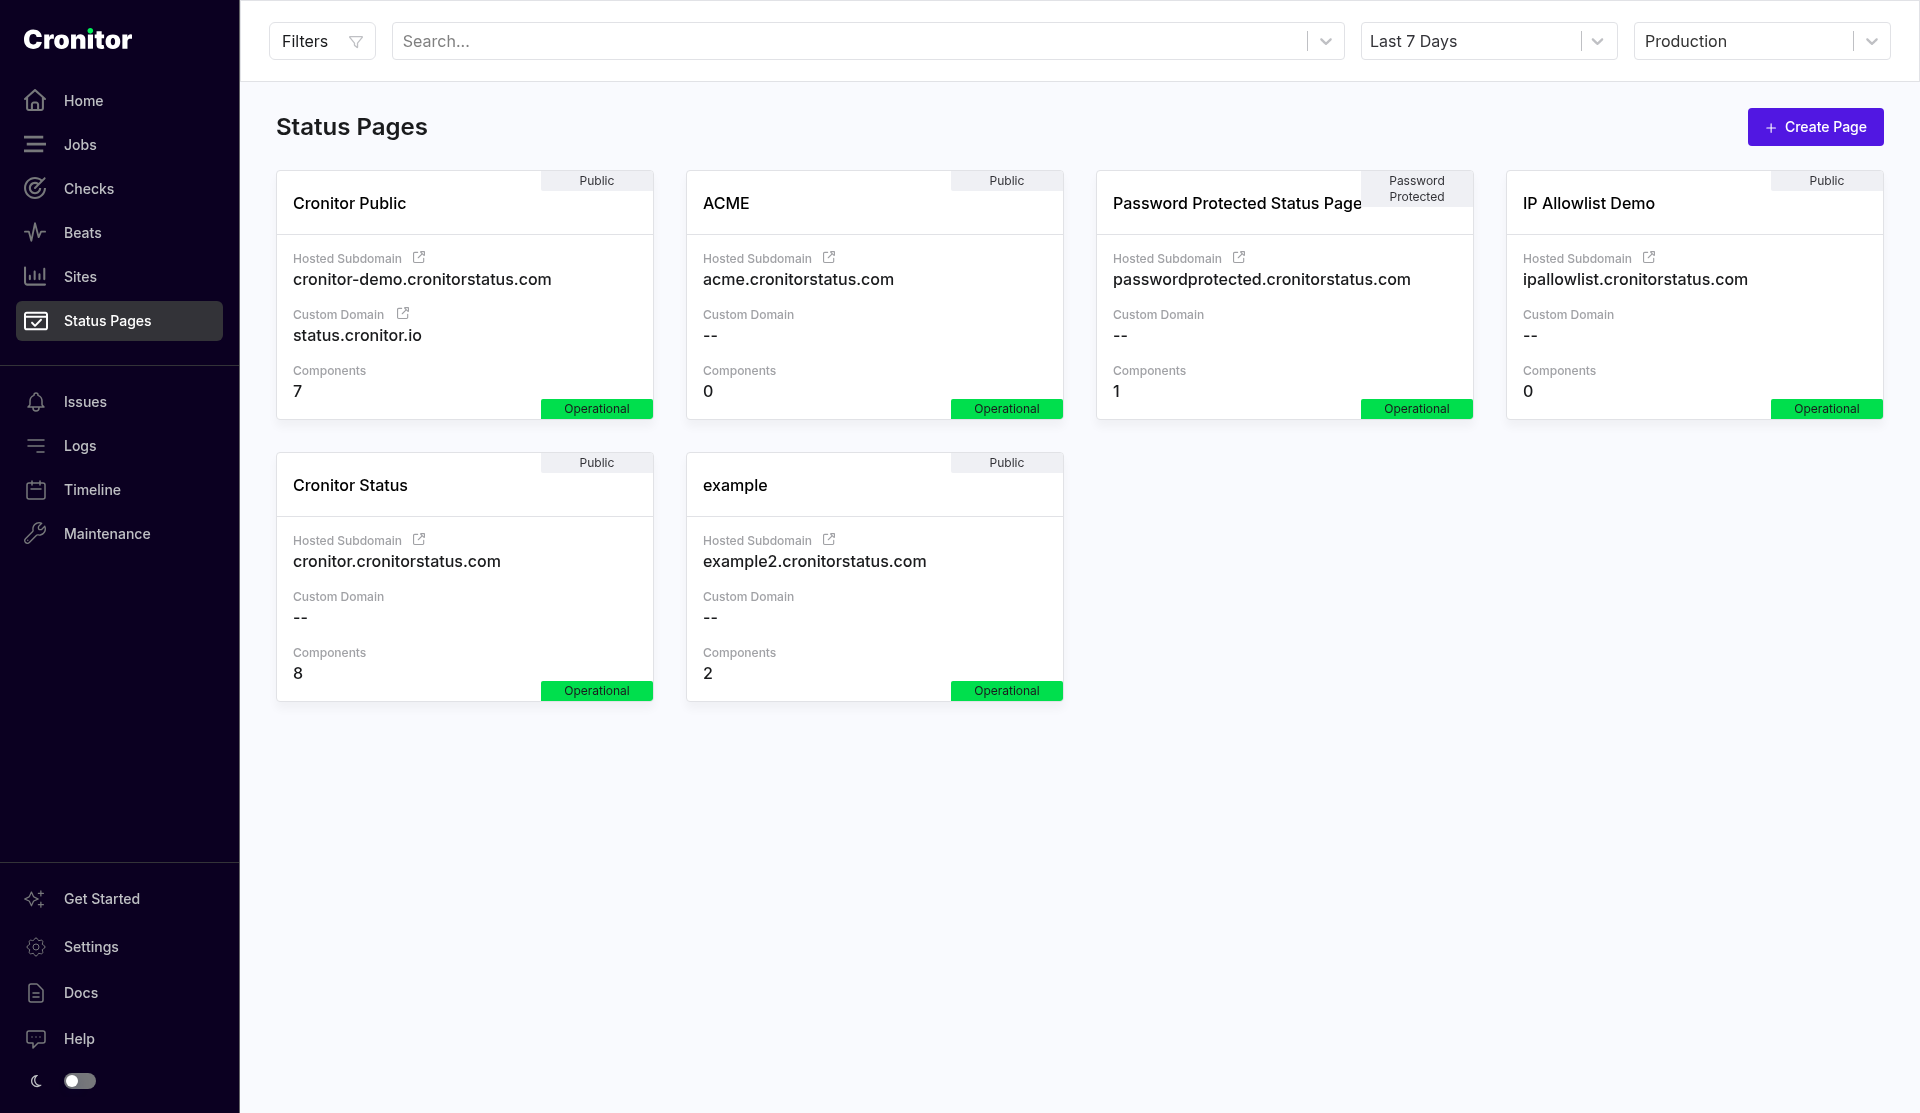Open external link for cronitor-demo hosted subdomain
The height and width of the screenshot is (1113, 1920).
[x=419, y=258]
